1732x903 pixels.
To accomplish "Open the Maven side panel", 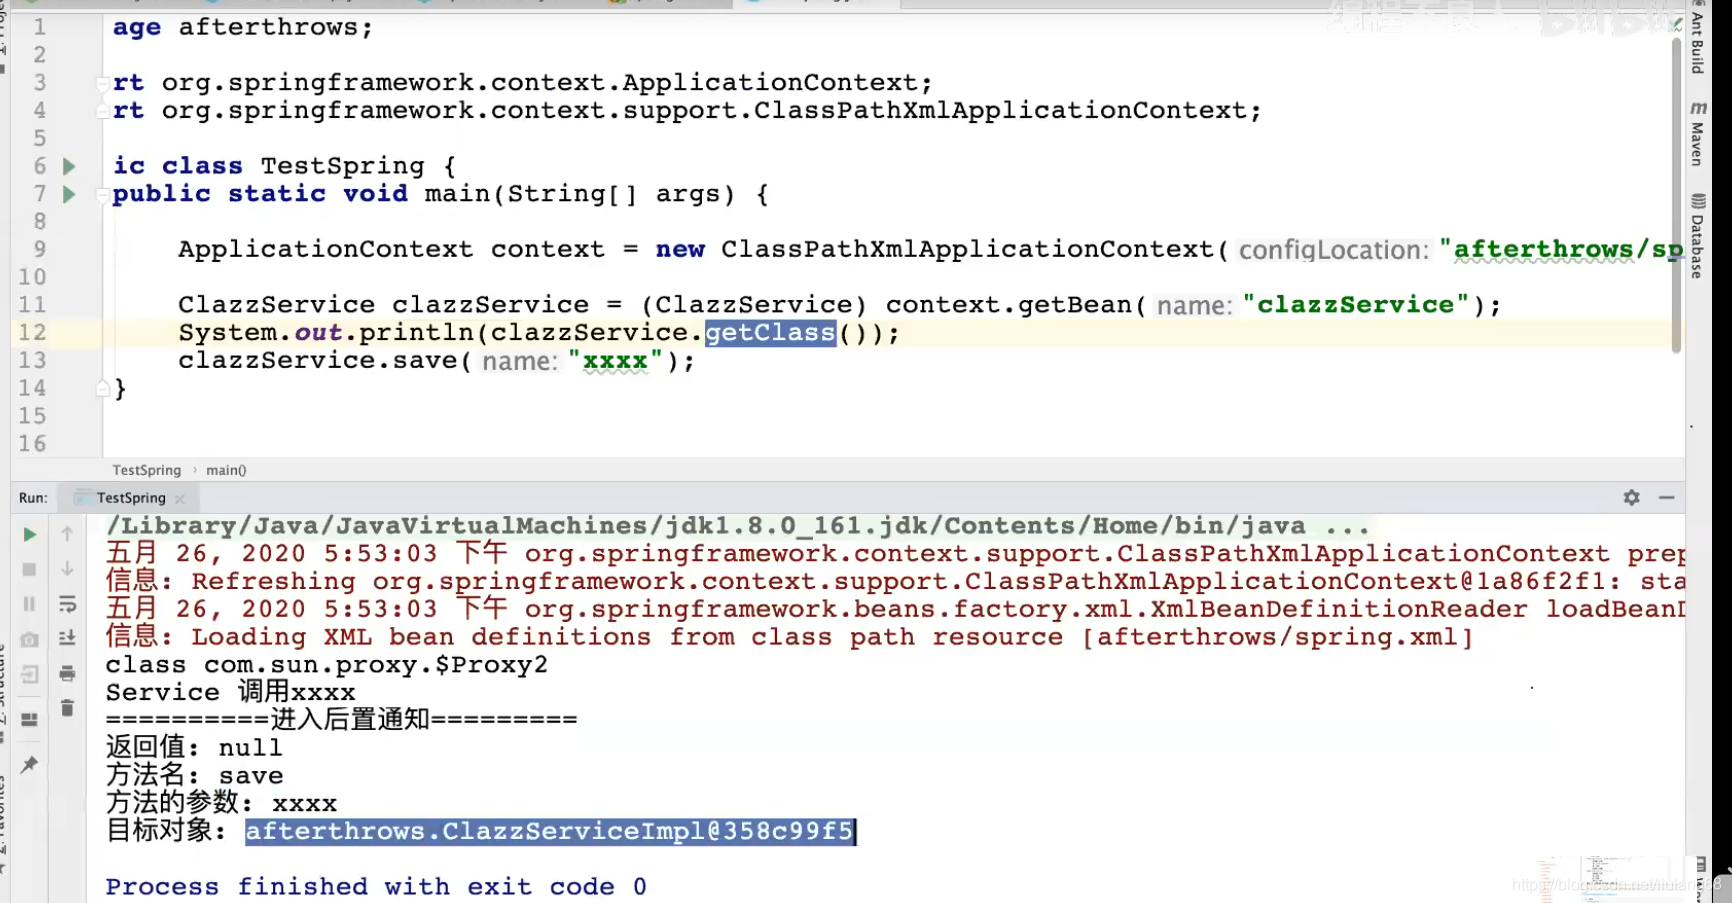I will click(1697, 134).
